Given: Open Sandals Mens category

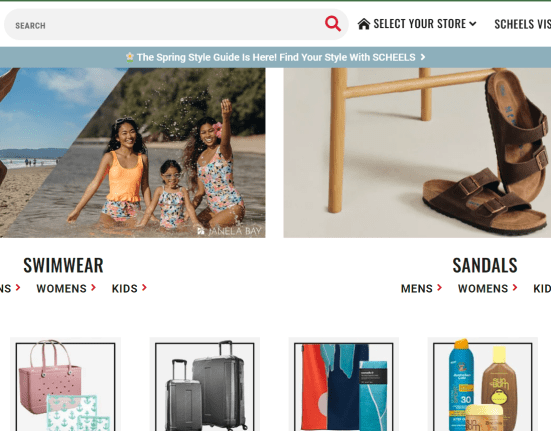Looking at the screenshot, I should pos(416,288).
